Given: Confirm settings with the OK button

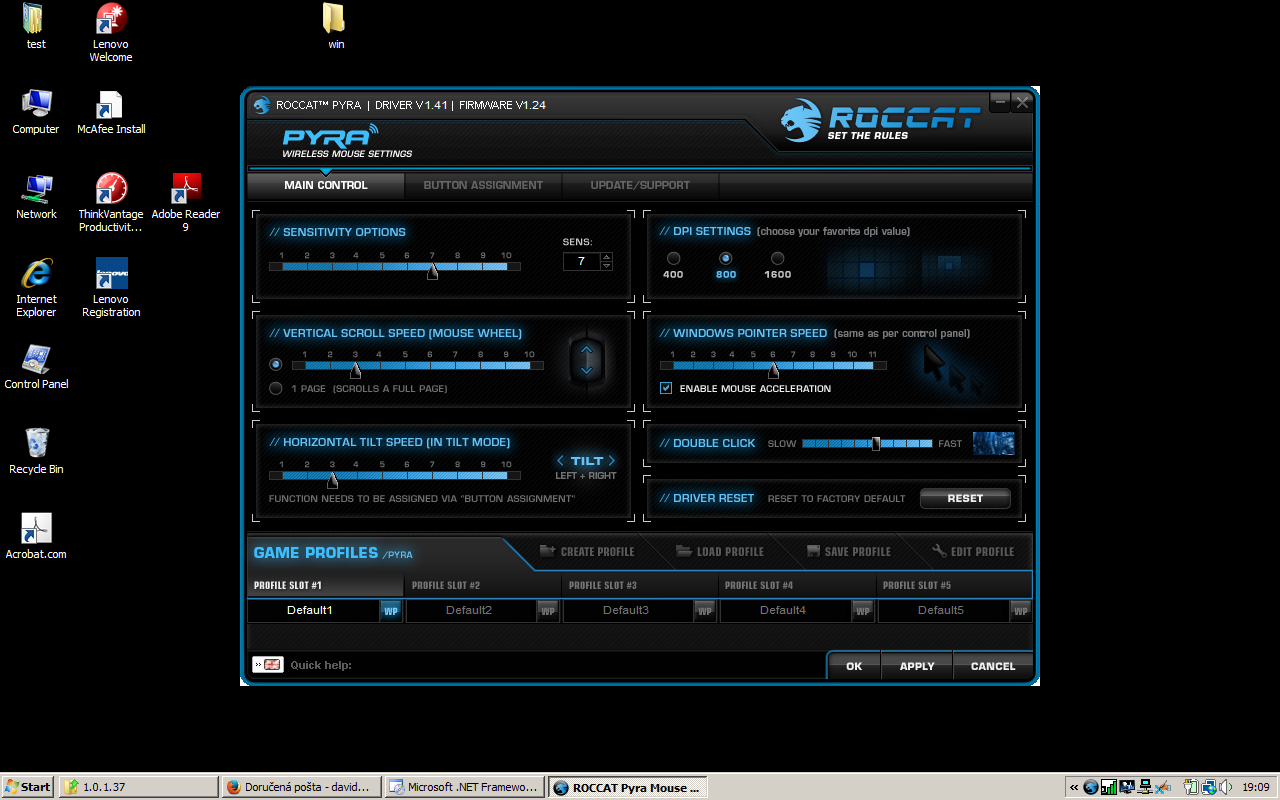Looking at the screenshot, I should (854, 666).
